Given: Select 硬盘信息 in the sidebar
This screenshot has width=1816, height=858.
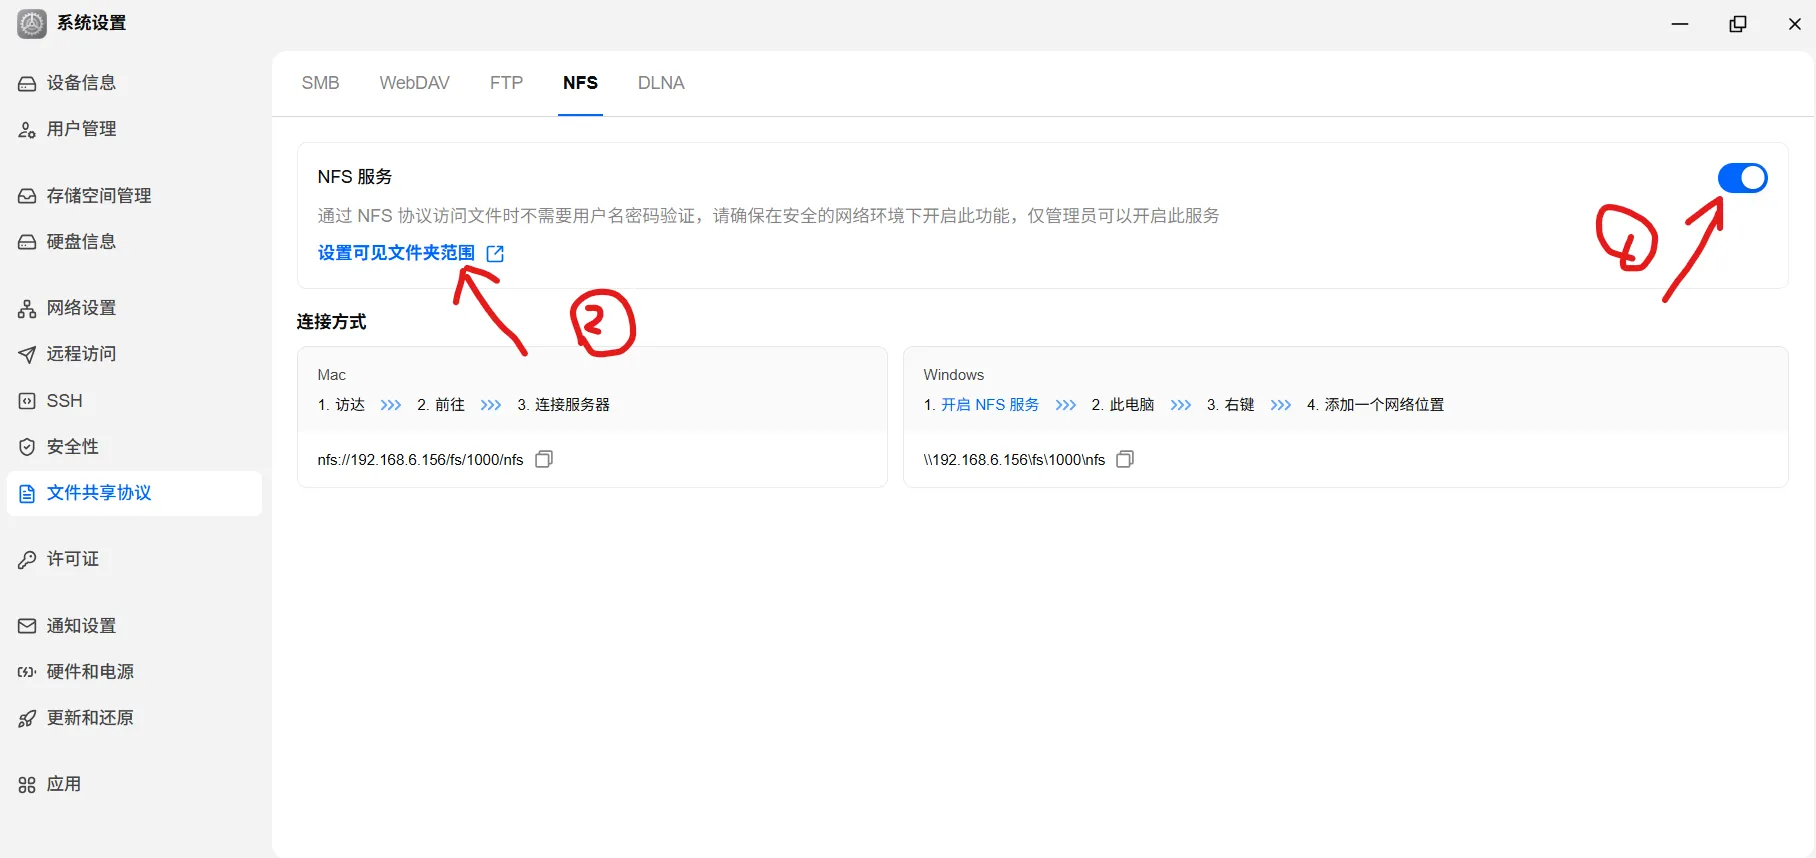Looking at the screenshot, I should pos(134,242).
